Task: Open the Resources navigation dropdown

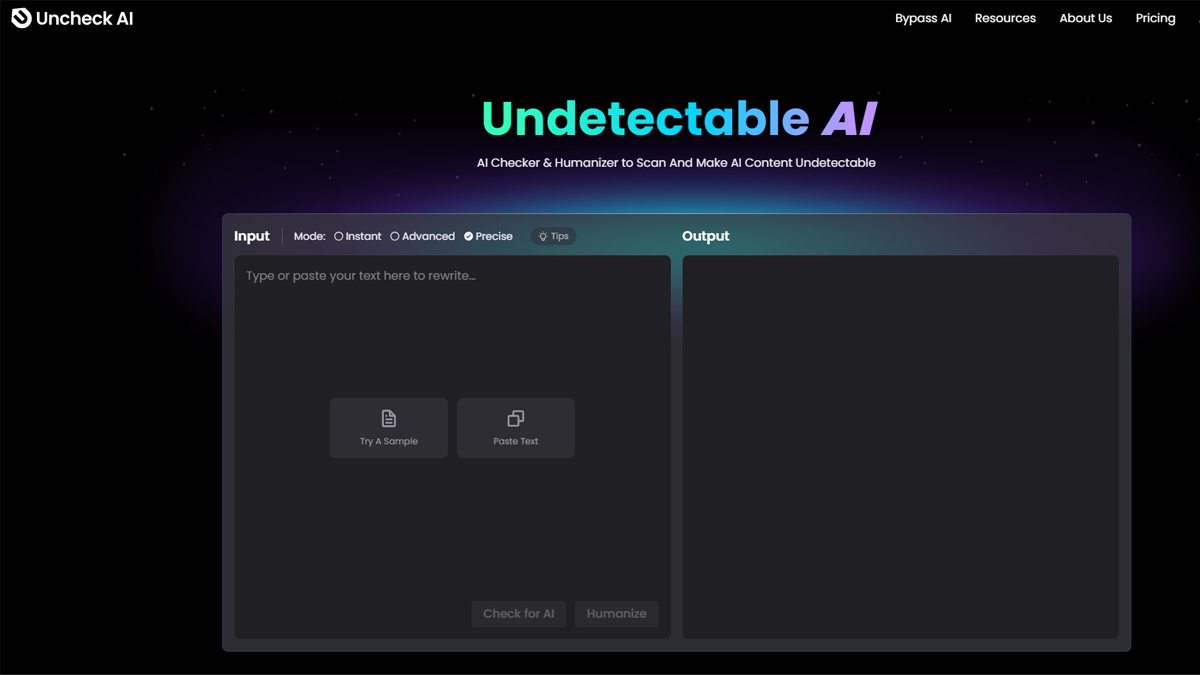Action: (x=1005, y=18)
